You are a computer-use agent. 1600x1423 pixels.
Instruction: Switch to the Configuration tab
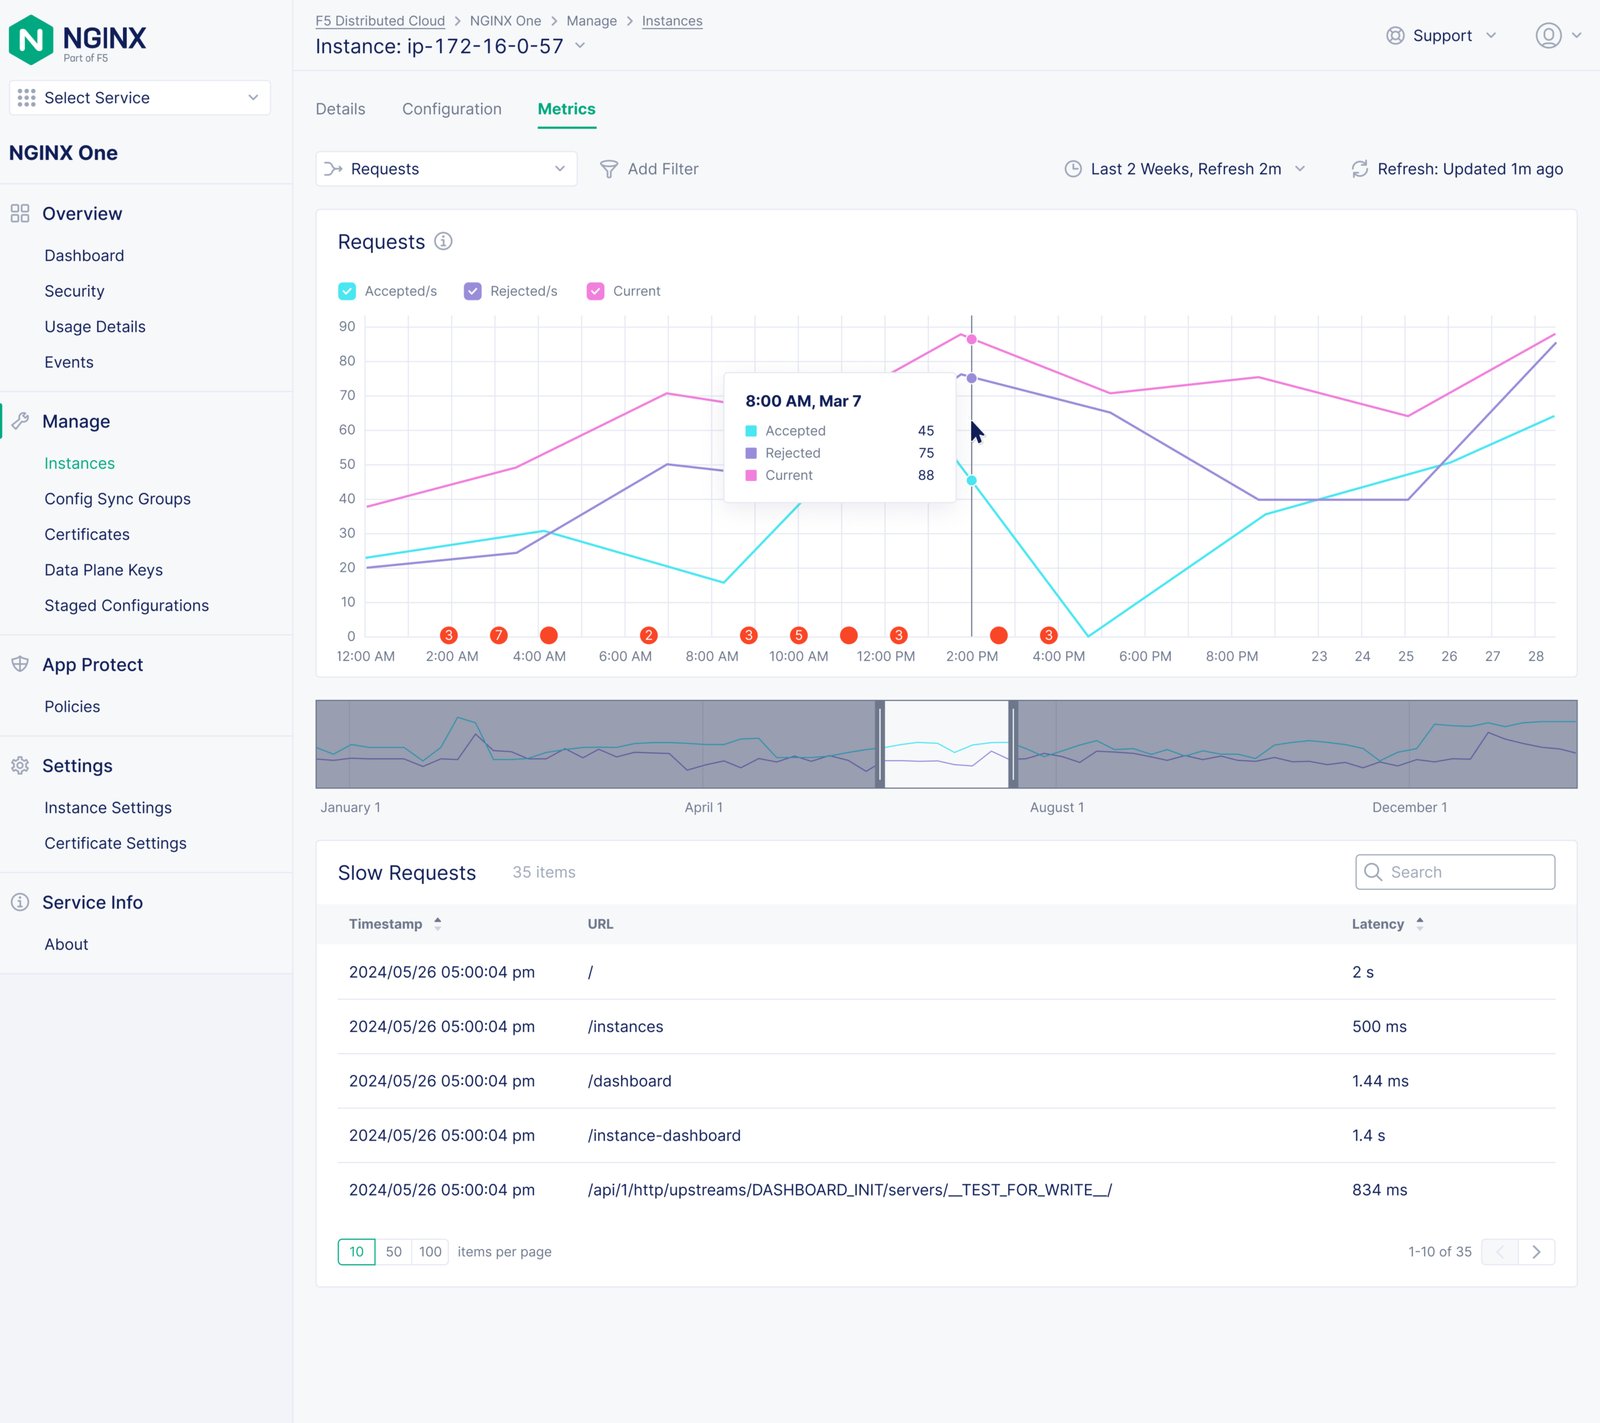coord(451,109)
